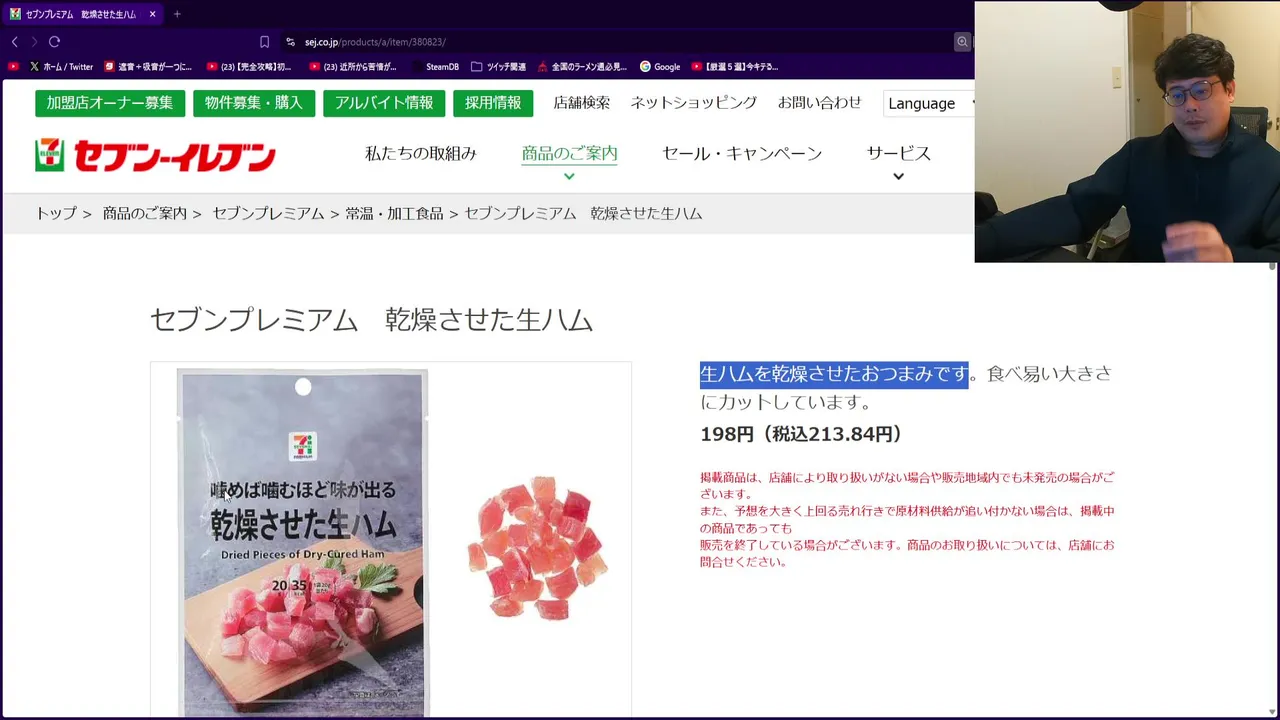Open the Google bookmark
Image resolution: width=1280 pixels, height=720 pixels.
pyautogui.click(x=660, y=67)
